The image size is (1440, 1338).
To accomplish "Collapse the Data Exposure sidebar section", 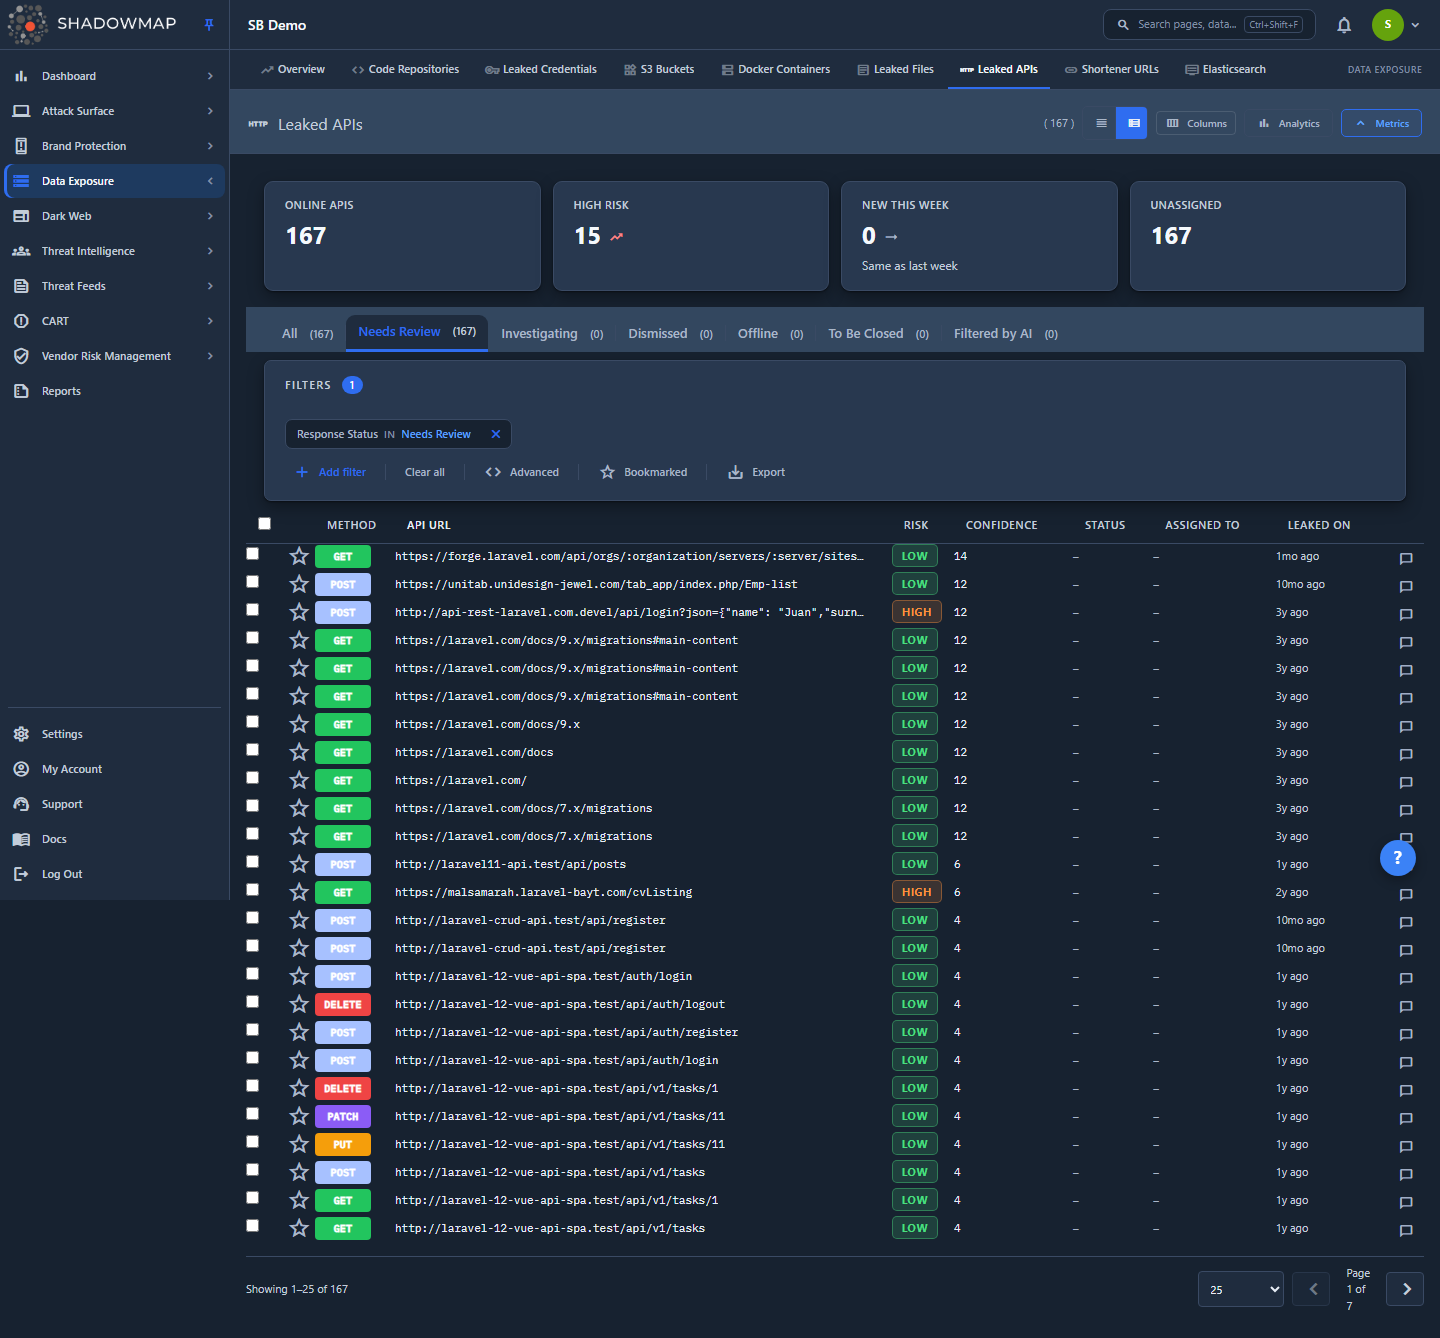I will coord(114,181).
